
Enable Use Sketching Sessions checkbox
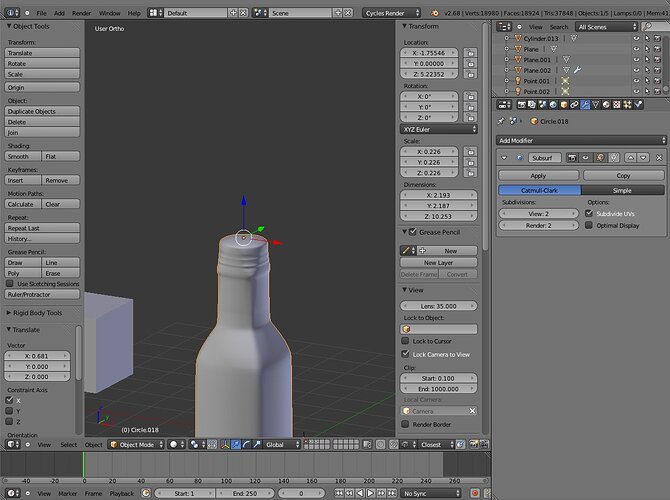click(9, 283)
